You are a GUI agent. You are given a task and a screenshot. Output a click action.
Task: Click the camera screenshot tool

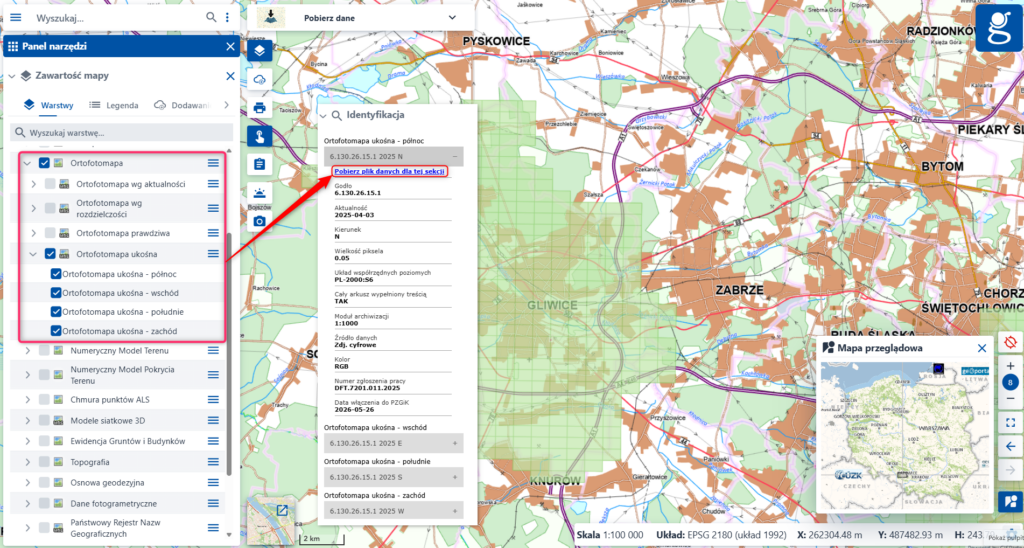(x=259, y=221)
